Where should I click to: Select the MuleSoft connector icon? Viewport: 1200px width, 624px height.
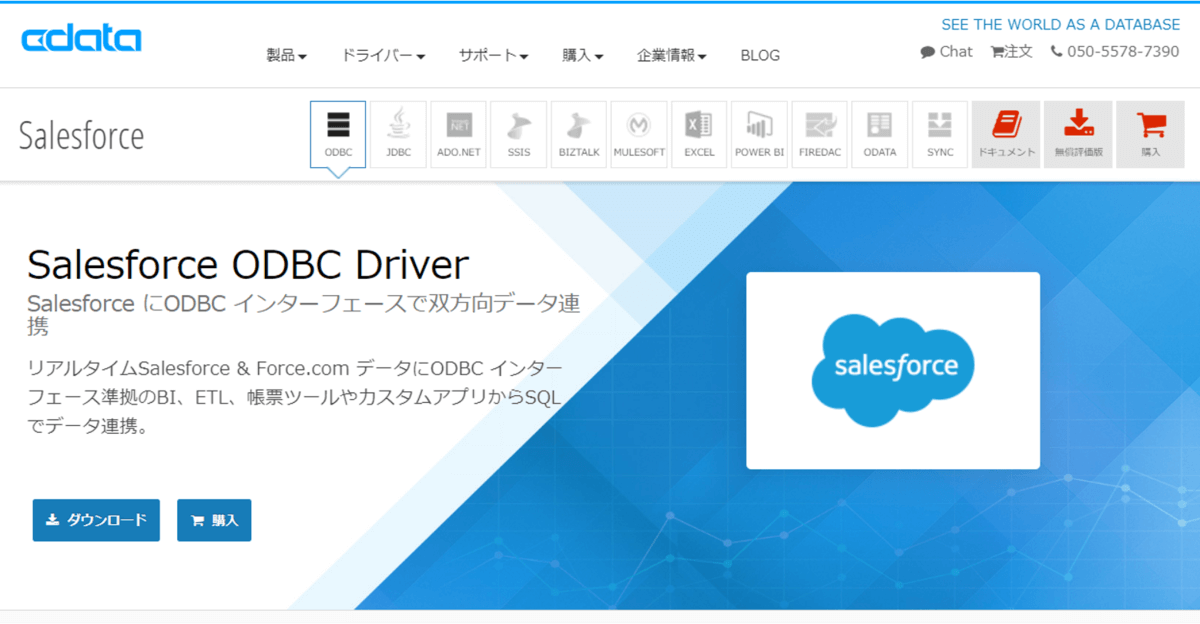[639, 134]
